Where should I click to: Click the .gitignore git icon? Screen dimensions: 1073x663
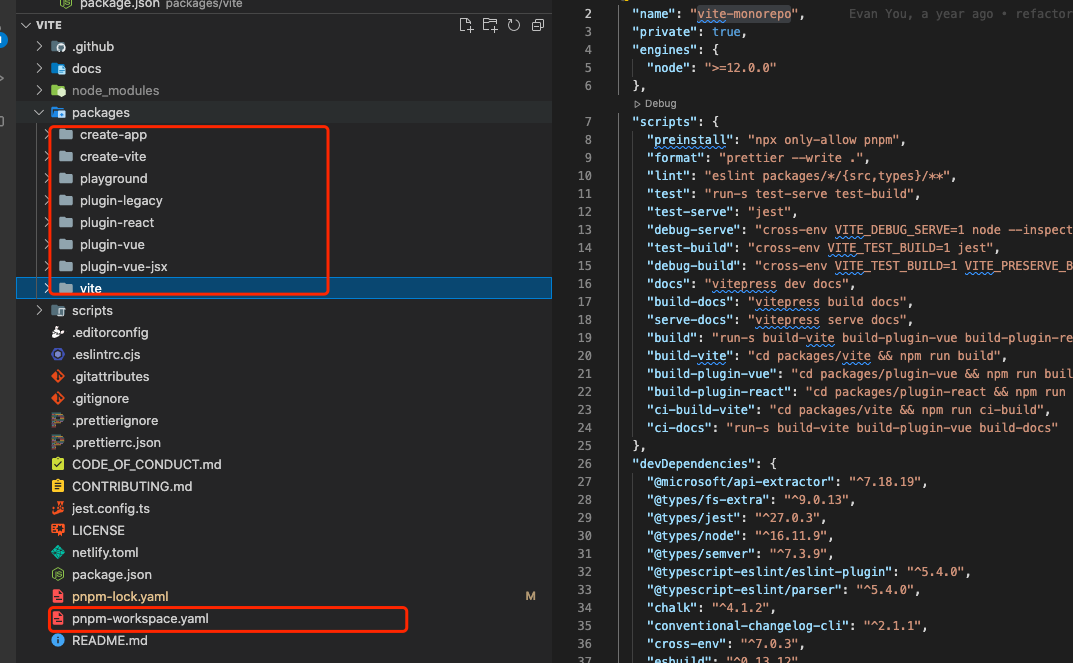(x=58, y=398)
